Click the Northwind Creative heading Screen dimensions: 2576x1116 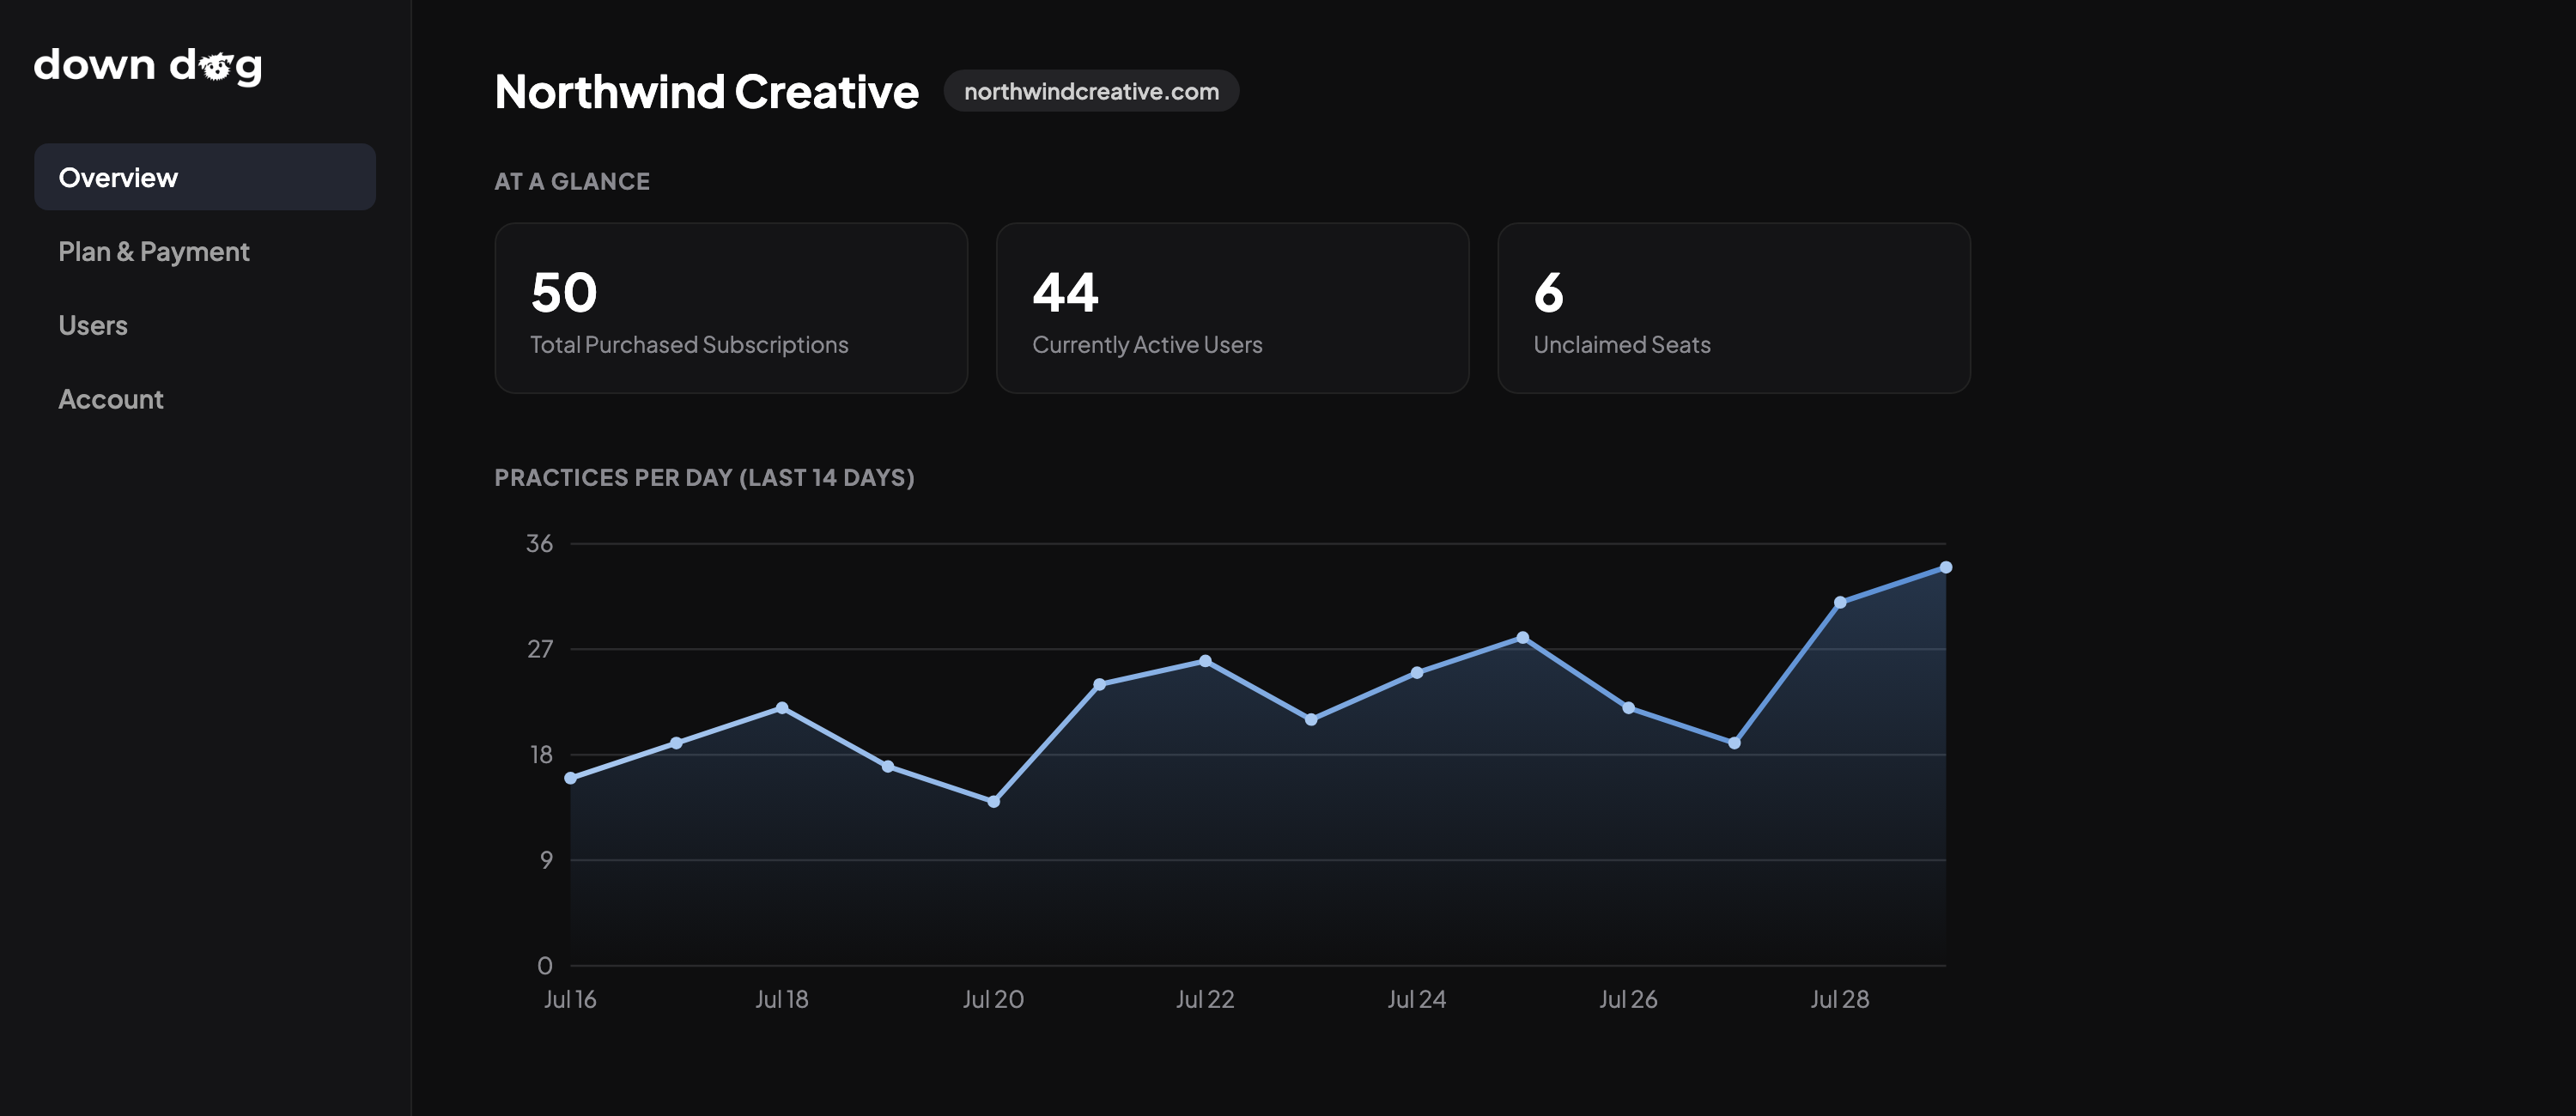(706, 92)
